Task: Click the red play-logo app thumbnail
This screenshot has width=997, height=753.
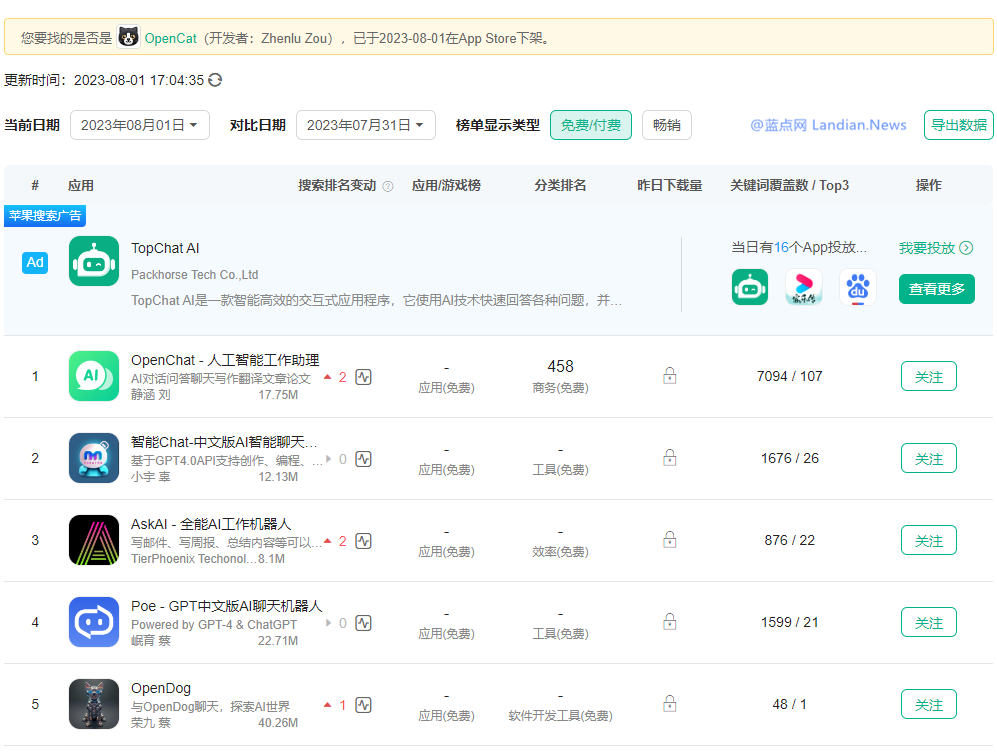Action: click(804, 287)
